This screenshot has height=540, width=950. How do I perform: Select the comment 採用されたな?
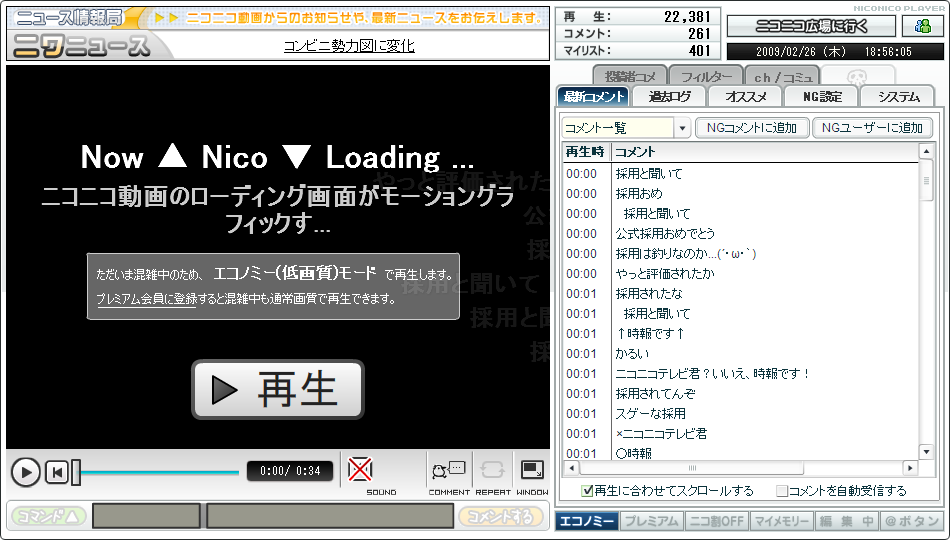click(x=648, y=293)
